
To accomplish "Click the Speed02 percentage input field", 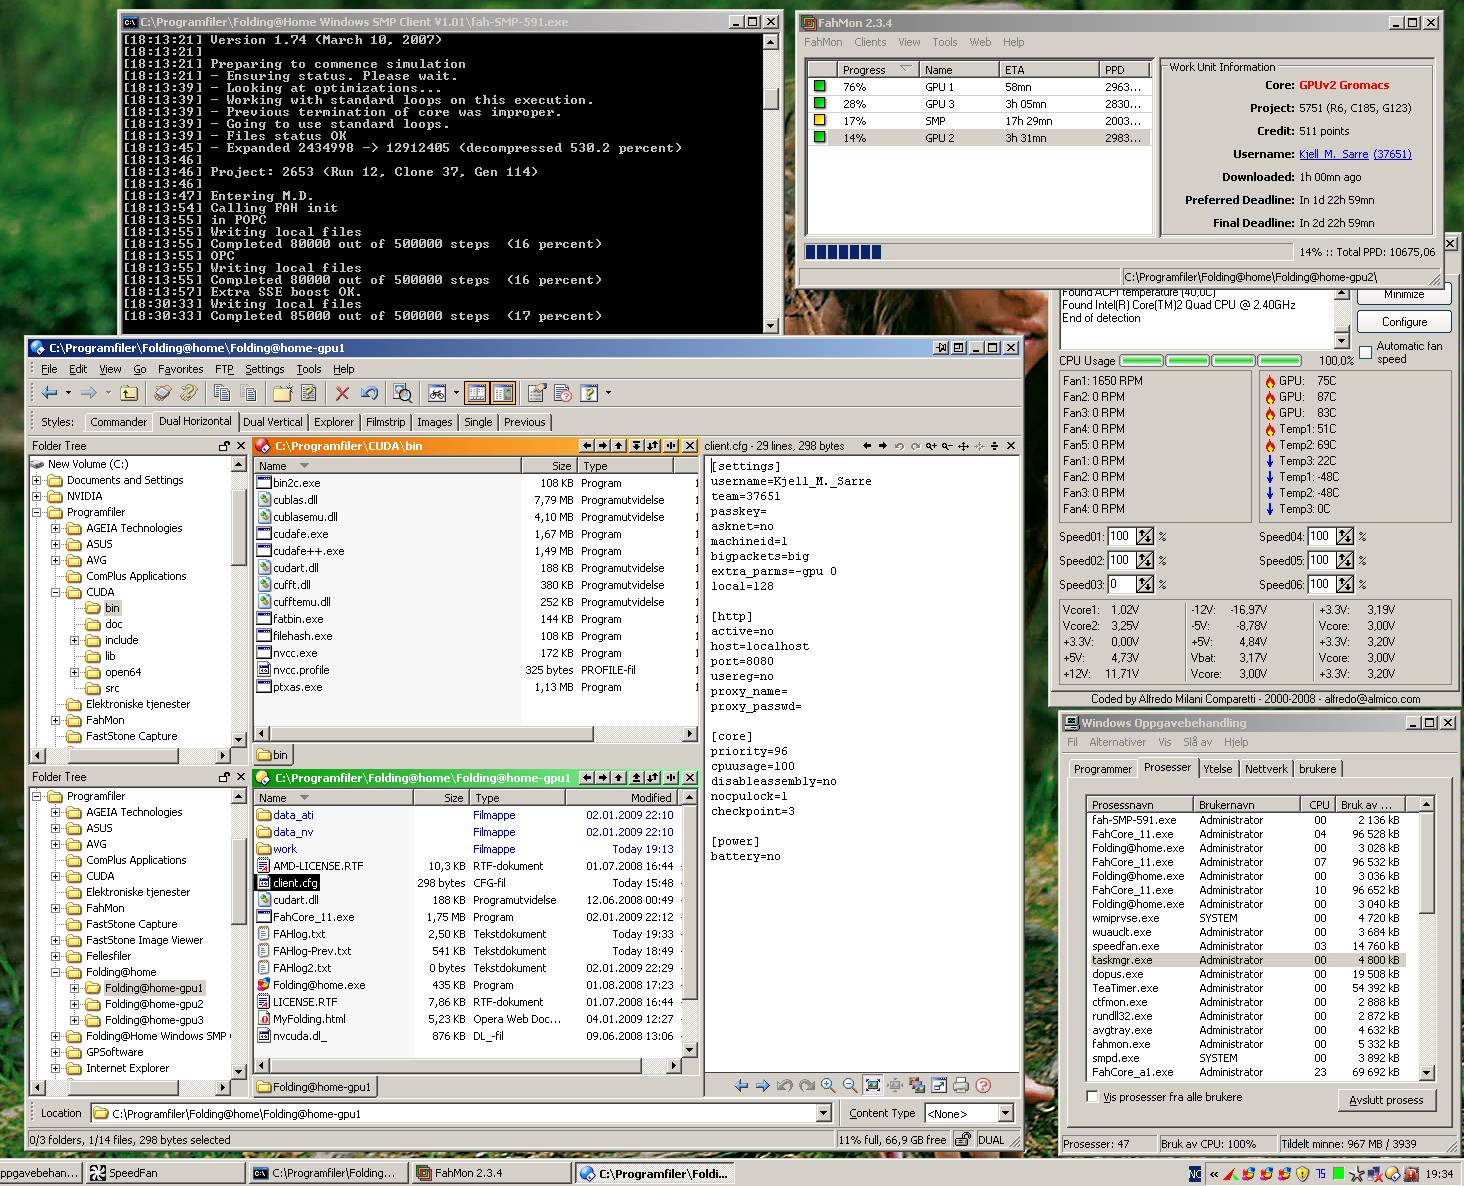I will [1121, 560].
